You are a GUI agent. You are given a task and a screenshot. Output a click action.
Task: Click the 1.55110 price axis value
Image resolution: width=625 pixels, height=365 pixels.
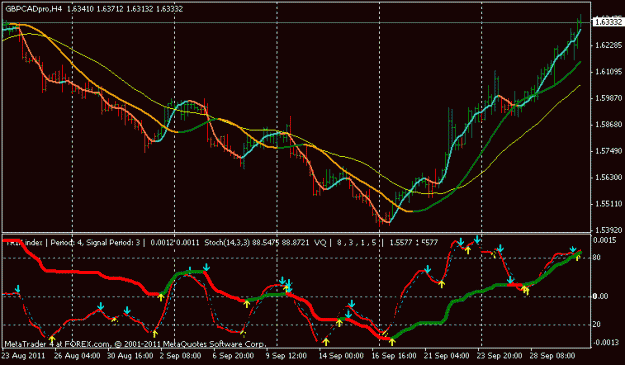pos(608,204)
